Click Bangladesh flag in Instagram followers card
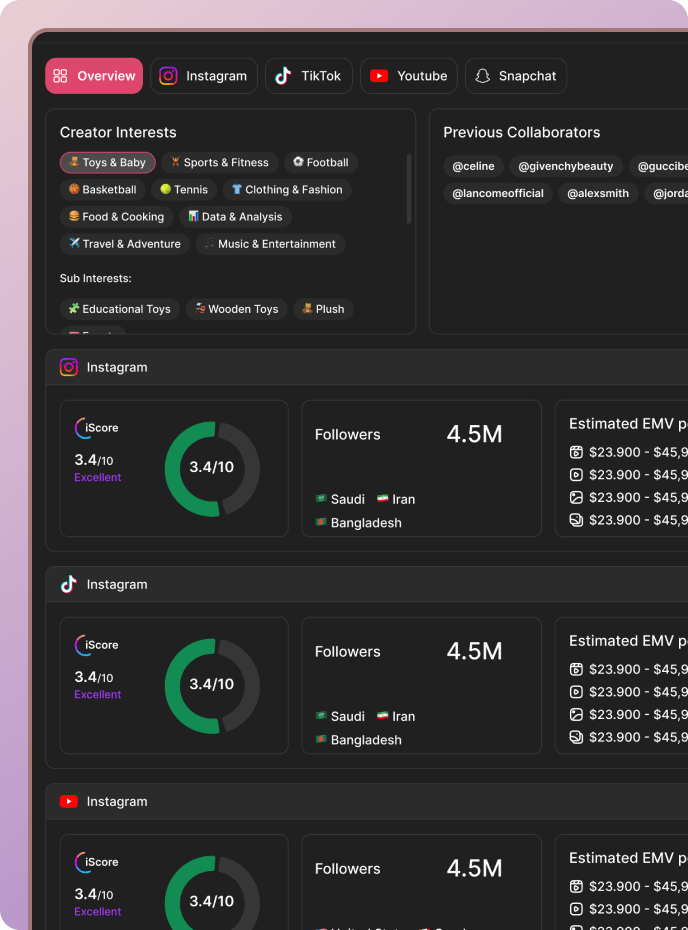This screenshot has height=930, width=688. coord(321,522)
